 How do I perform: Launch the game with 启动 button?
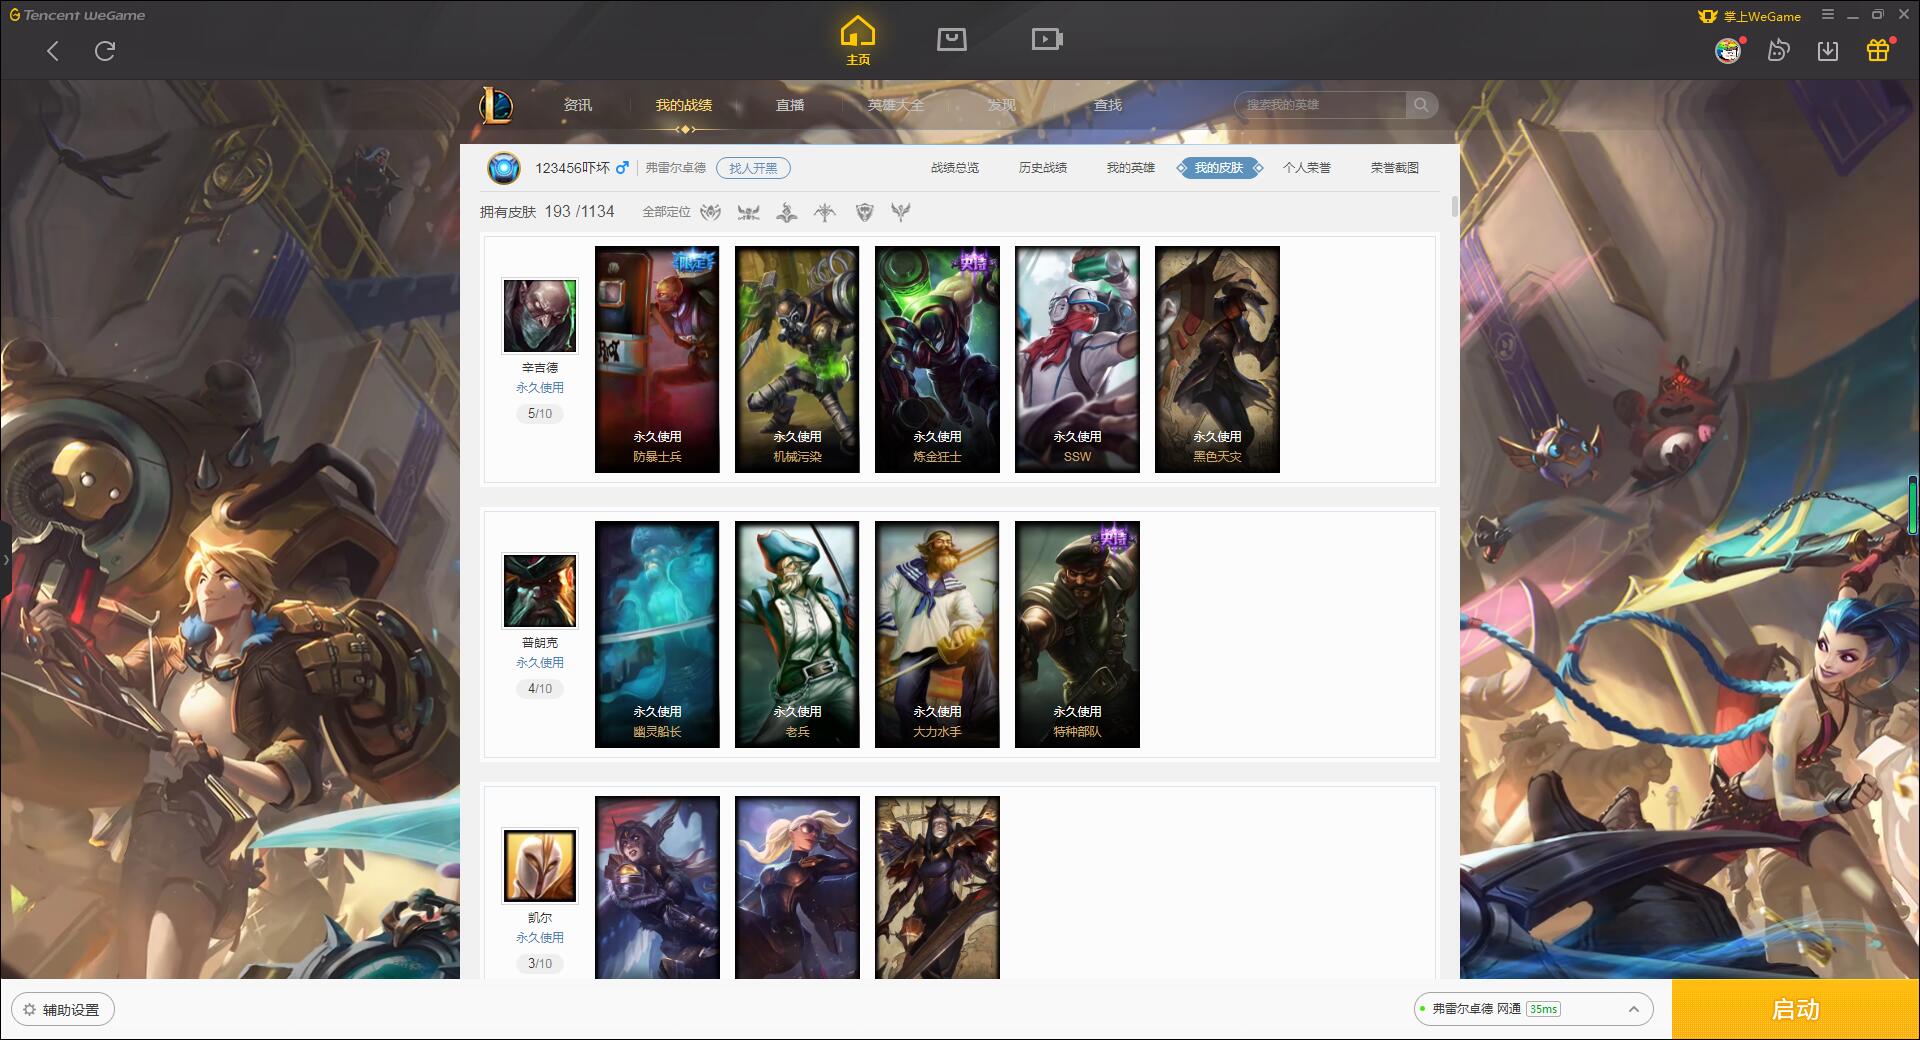[x=1795, y=1010]
